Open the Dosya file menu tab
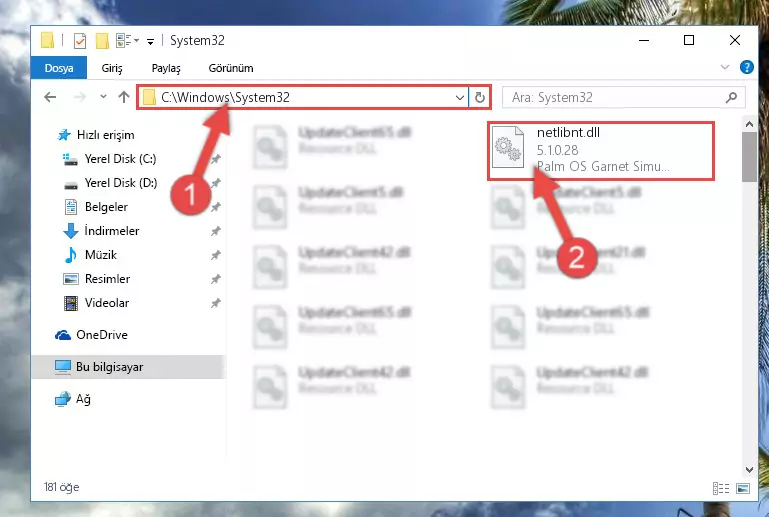Viewport: 769px width, 517px height. pos(59,68)
